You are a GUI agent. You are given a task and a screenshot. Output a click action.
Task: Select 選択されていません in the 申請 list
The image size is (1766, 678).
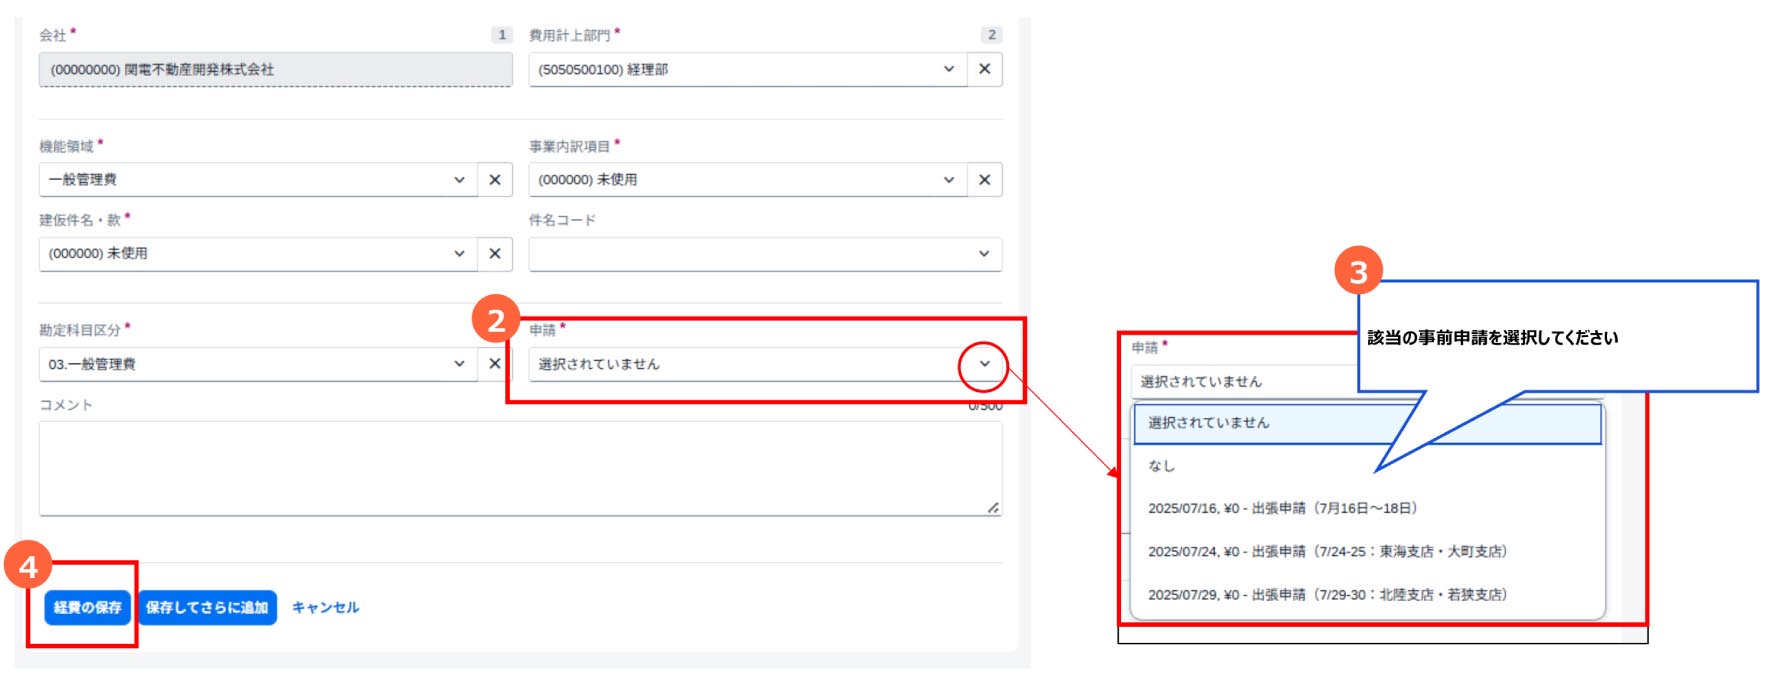pyautogui.click(x=1208, y=423)
